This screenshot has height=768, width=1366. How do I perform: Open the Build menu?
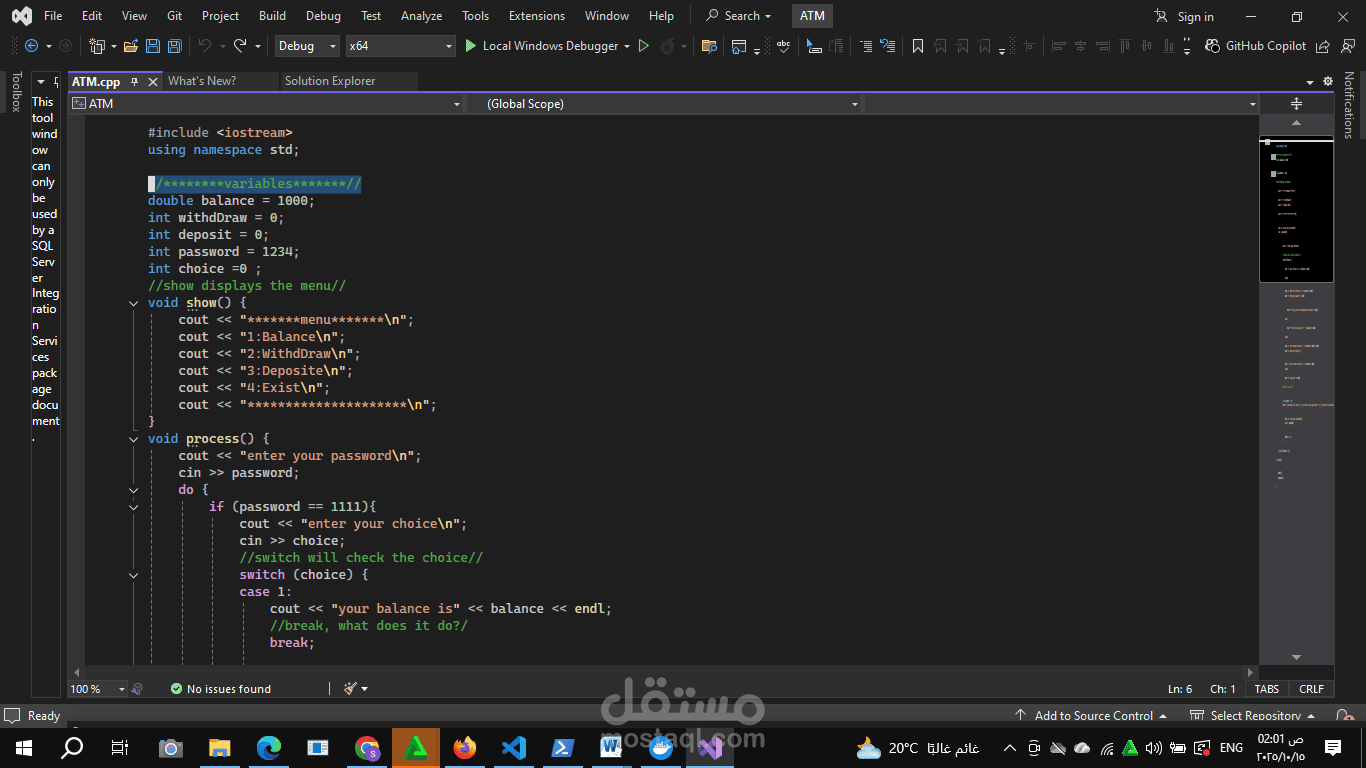[272, 16]
